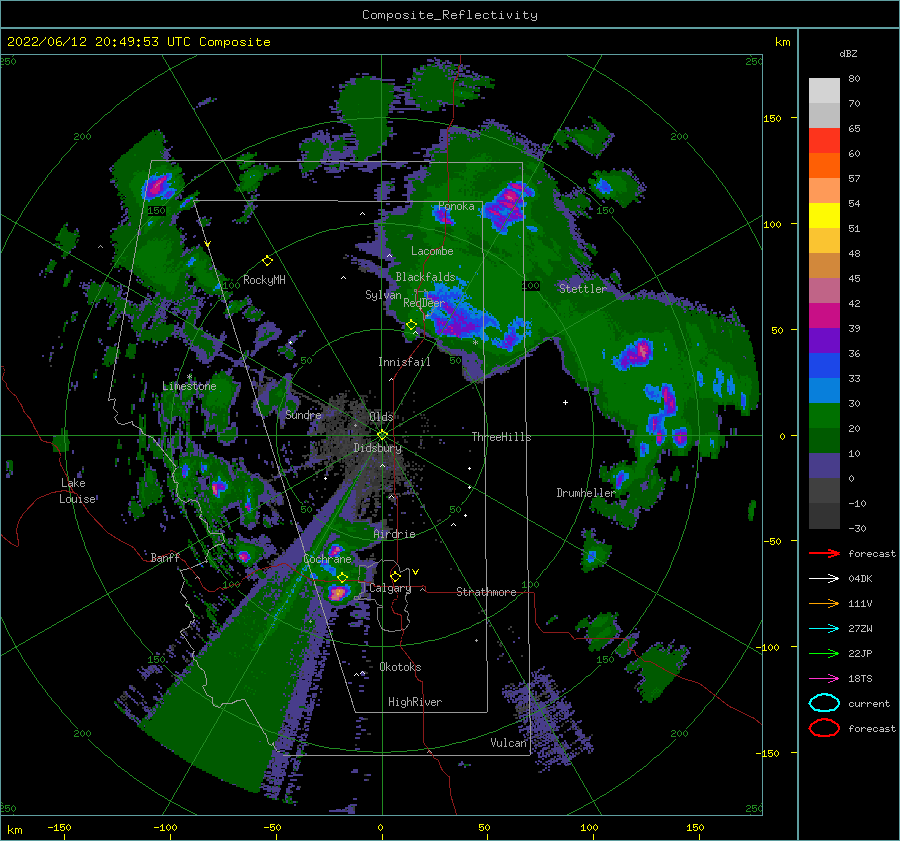The height and width of the screenshot is (841, 900).
Task: Click the storm cell southwest of Cochrane
Action: click(x=338, y=593)
